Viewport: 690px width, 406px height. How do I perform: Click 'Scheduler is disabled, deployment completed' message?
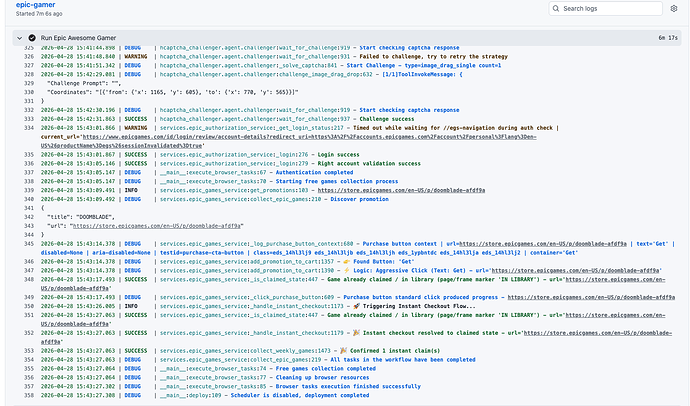pyautogui.click(x=300, y=395)
